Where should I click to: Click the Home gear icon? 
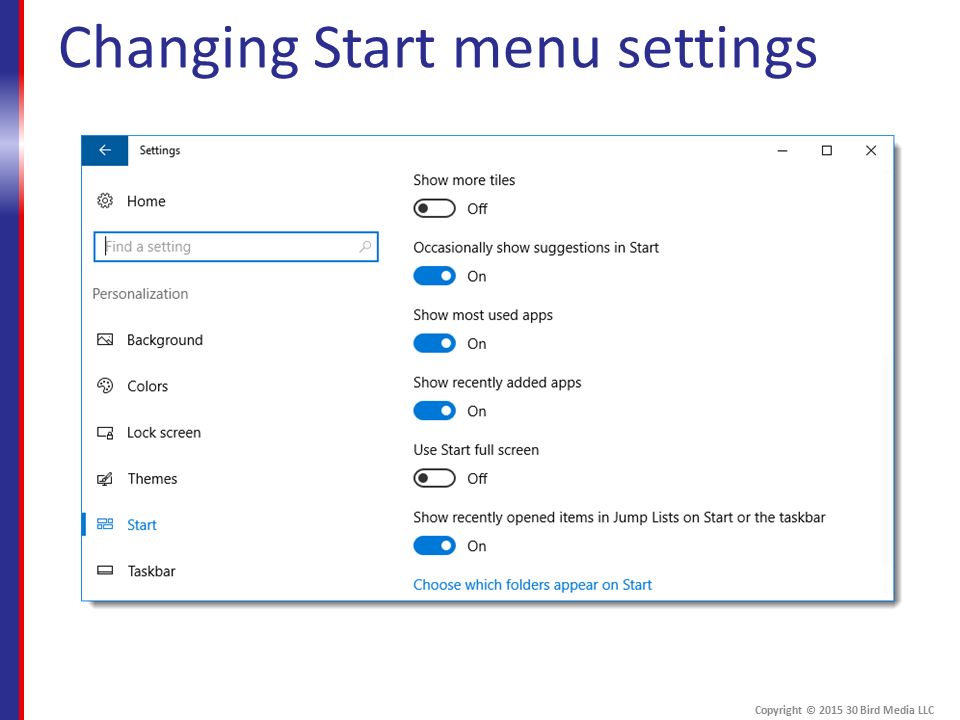click(x=105, y=201)
